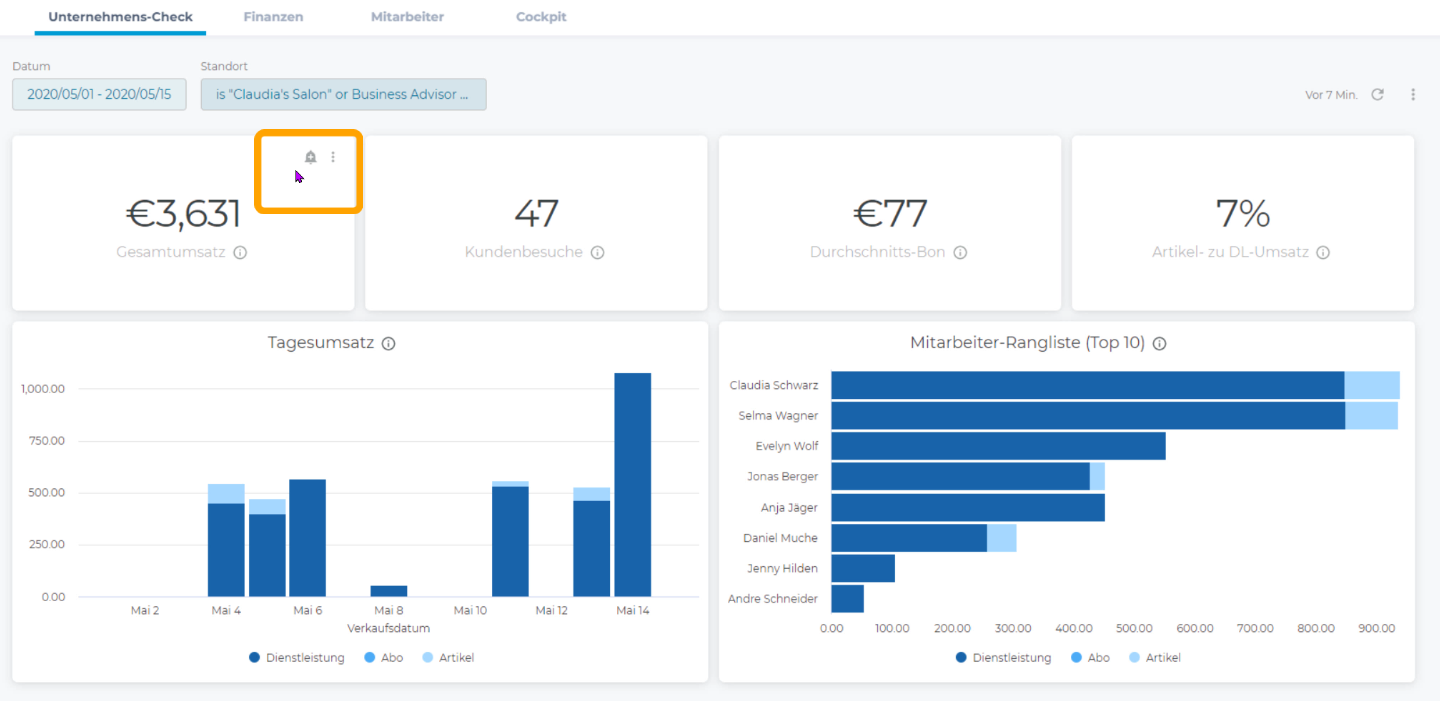
Task: Toggle Abo legend in Tagesumsatz chart
Action: (383, 658)
